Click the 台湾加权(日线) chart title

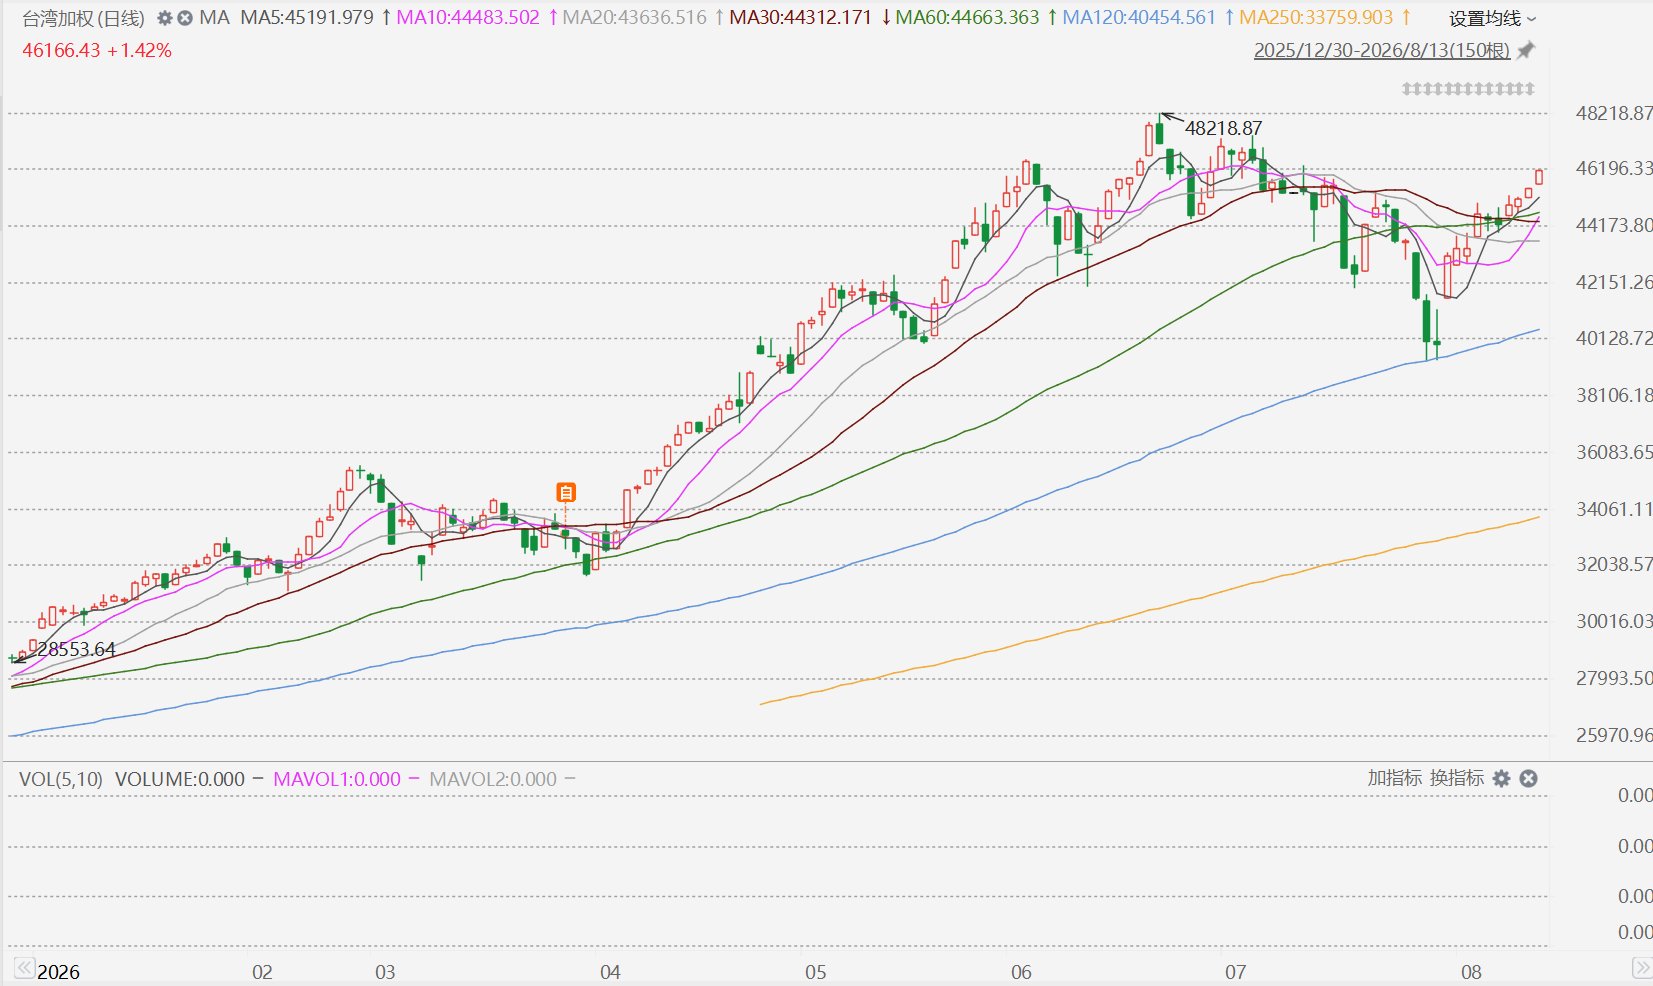83,18
